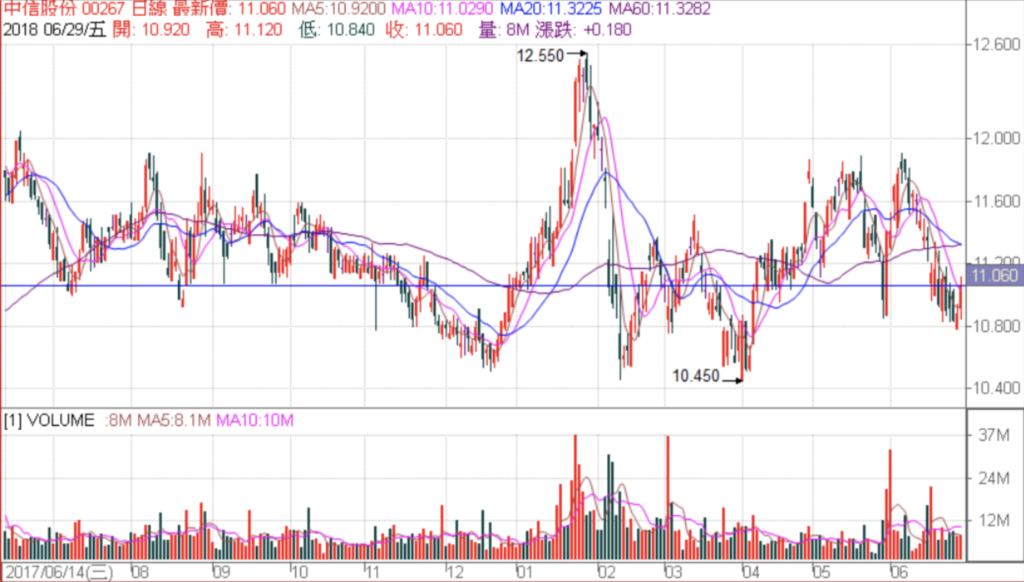Click the 12.600 price axis label

[x=996, y=44]
